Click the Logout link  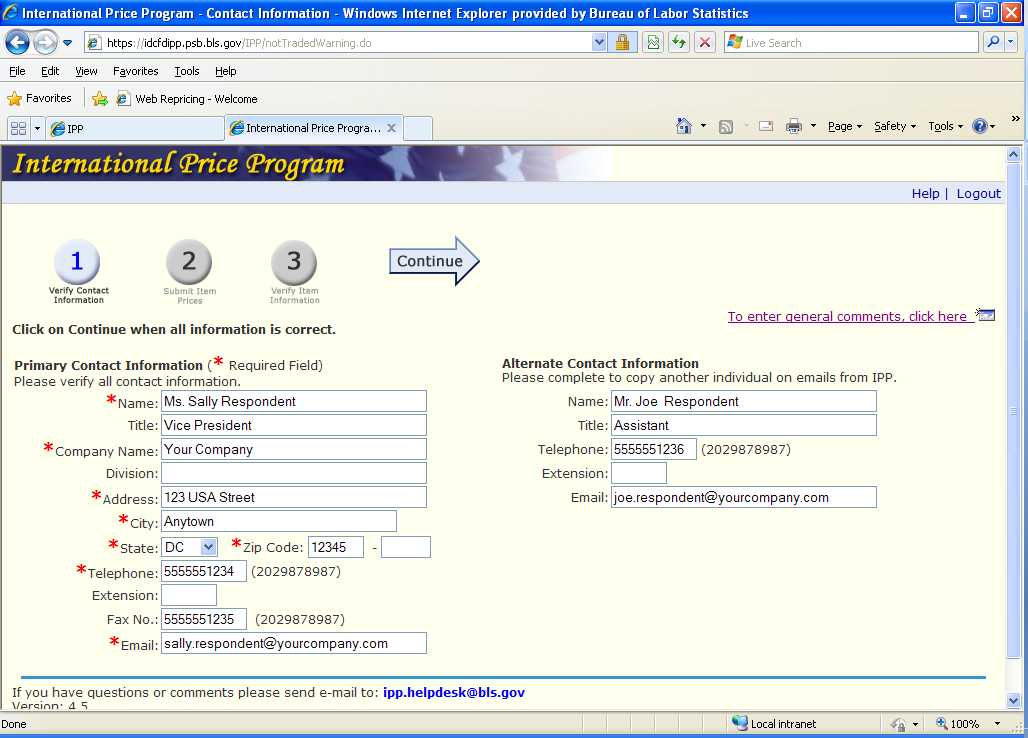[978, 193]
